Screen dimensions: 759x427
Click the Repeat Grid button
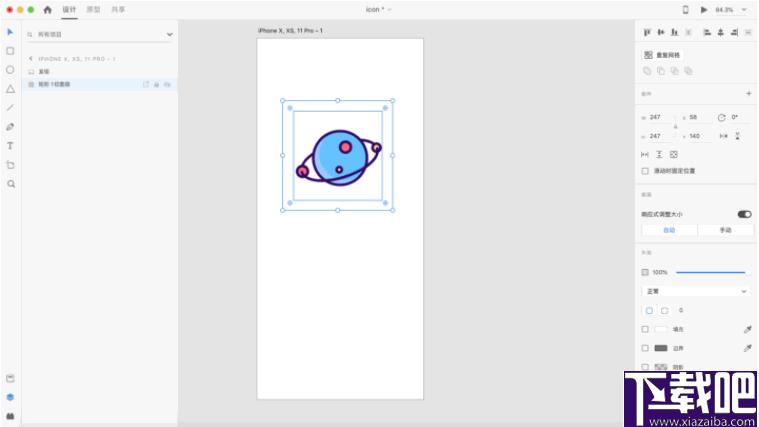[663, 55]
